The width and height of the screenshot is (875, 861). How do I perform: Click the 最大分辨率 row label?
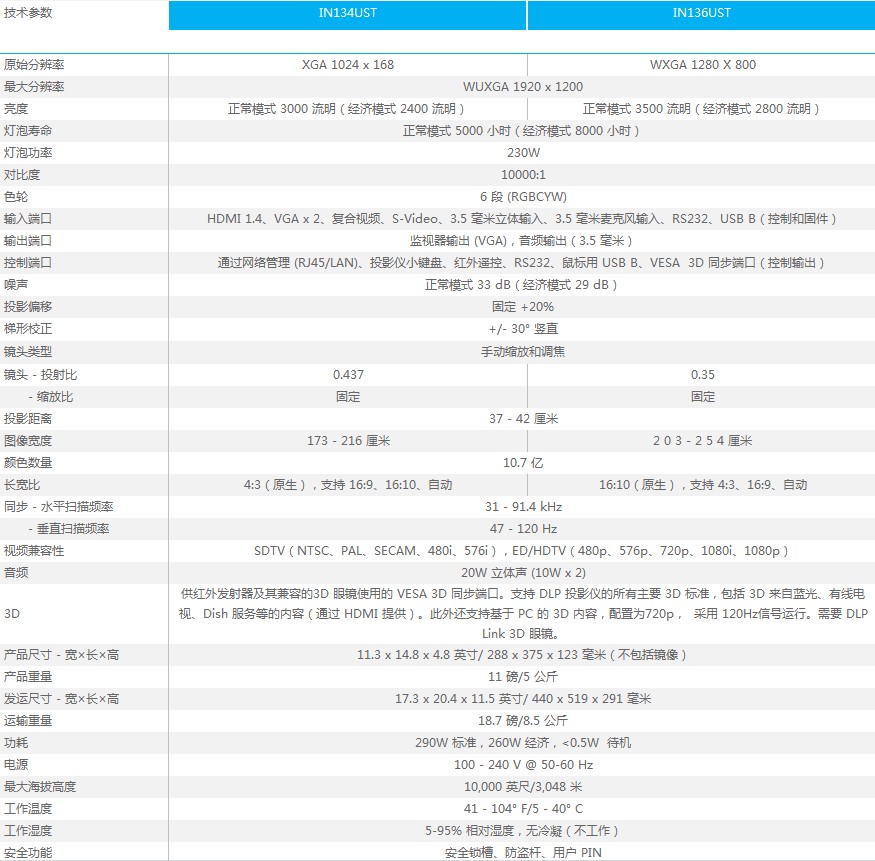[x=34, y=86]
